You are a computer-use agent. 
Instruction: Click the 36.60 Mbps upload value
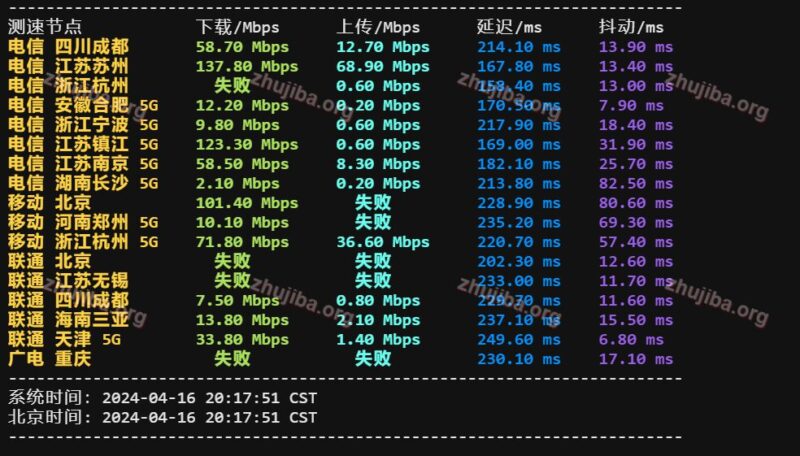click(x=382, y=241)
